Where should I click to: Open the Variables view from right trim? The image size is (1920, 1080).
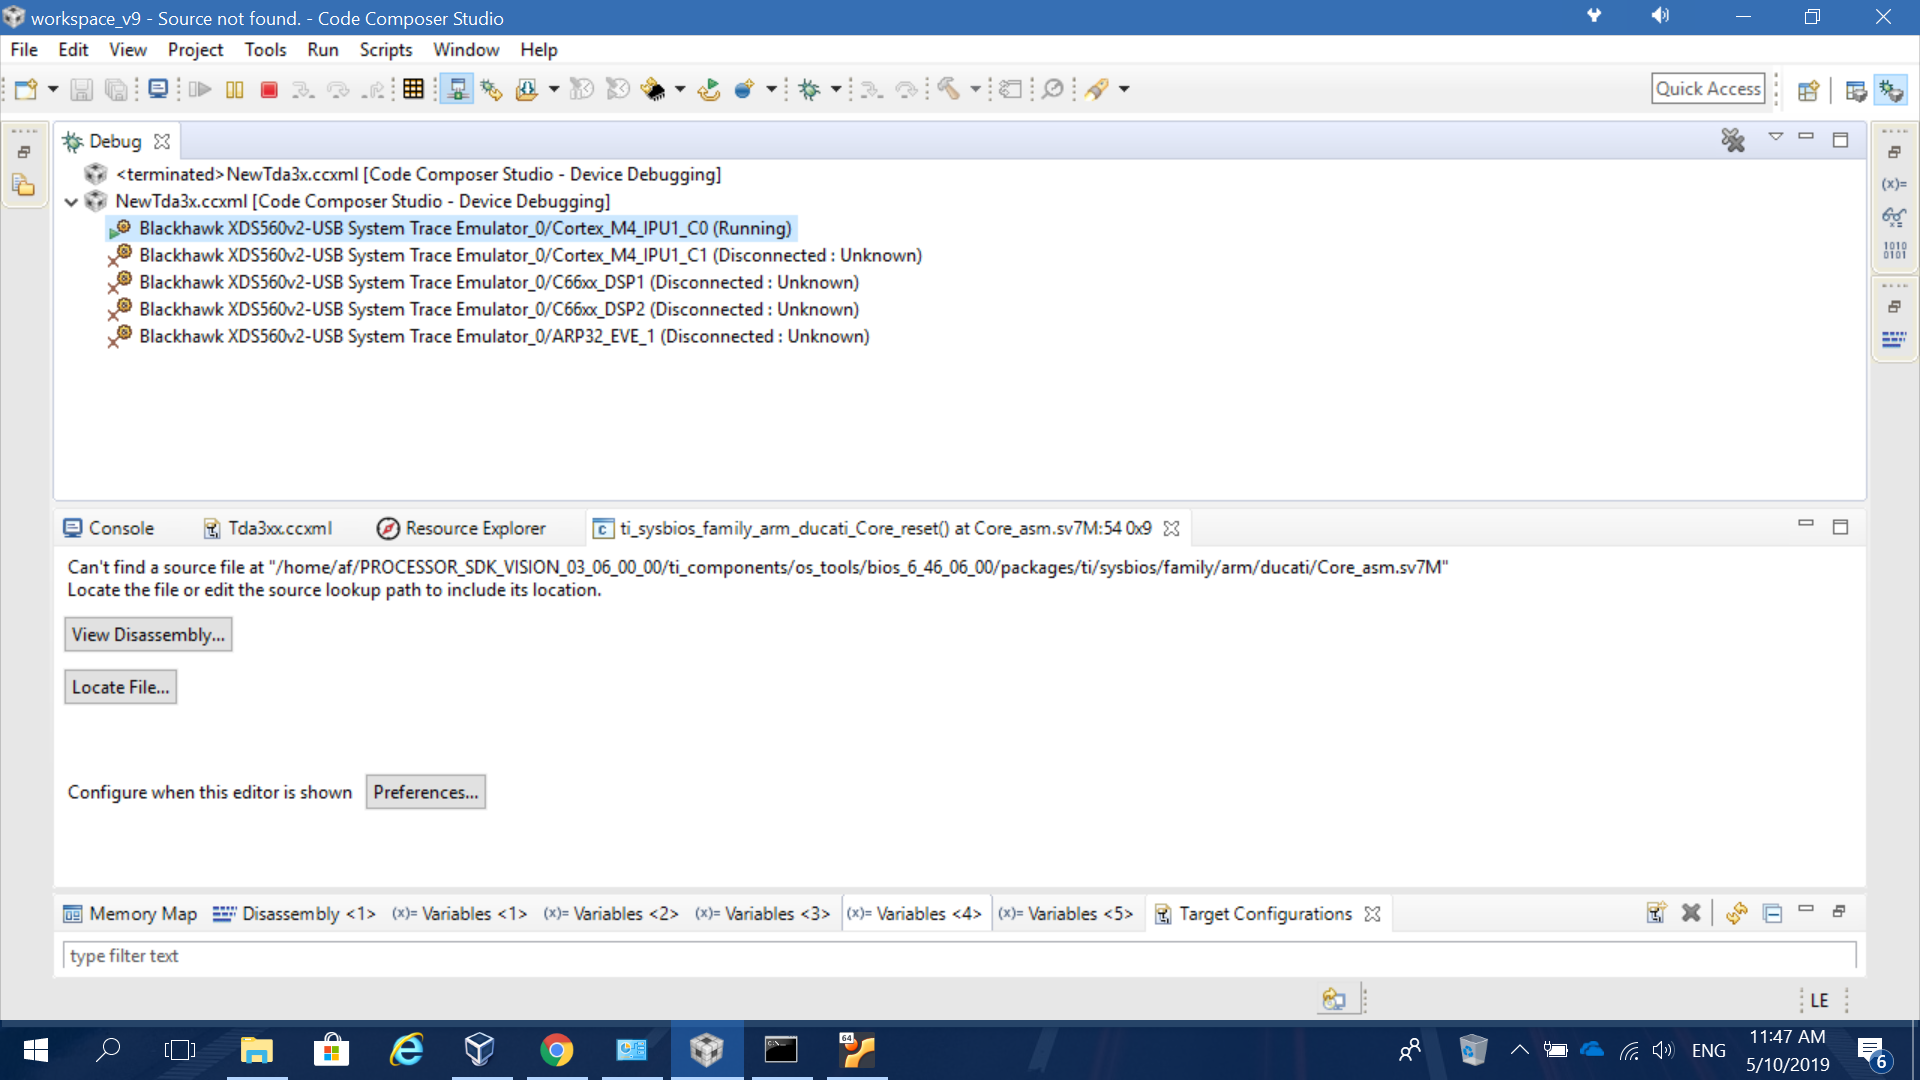[x=1894, y=184]
